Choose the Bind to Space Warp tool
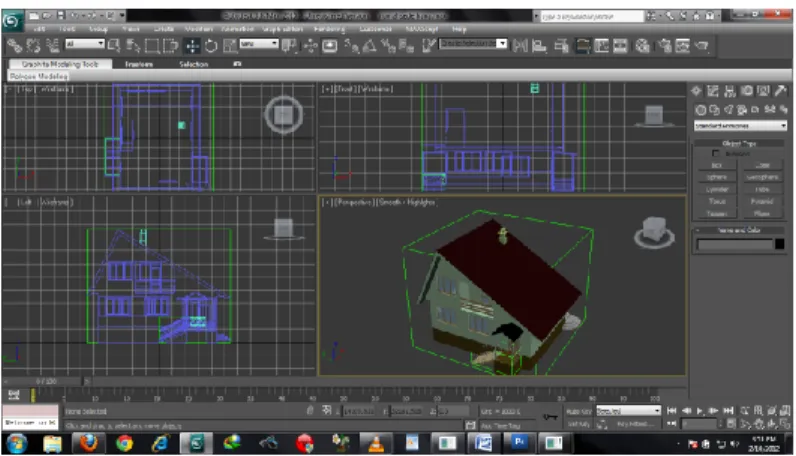Viewport: 796px width, 456px height. [52, 46]
